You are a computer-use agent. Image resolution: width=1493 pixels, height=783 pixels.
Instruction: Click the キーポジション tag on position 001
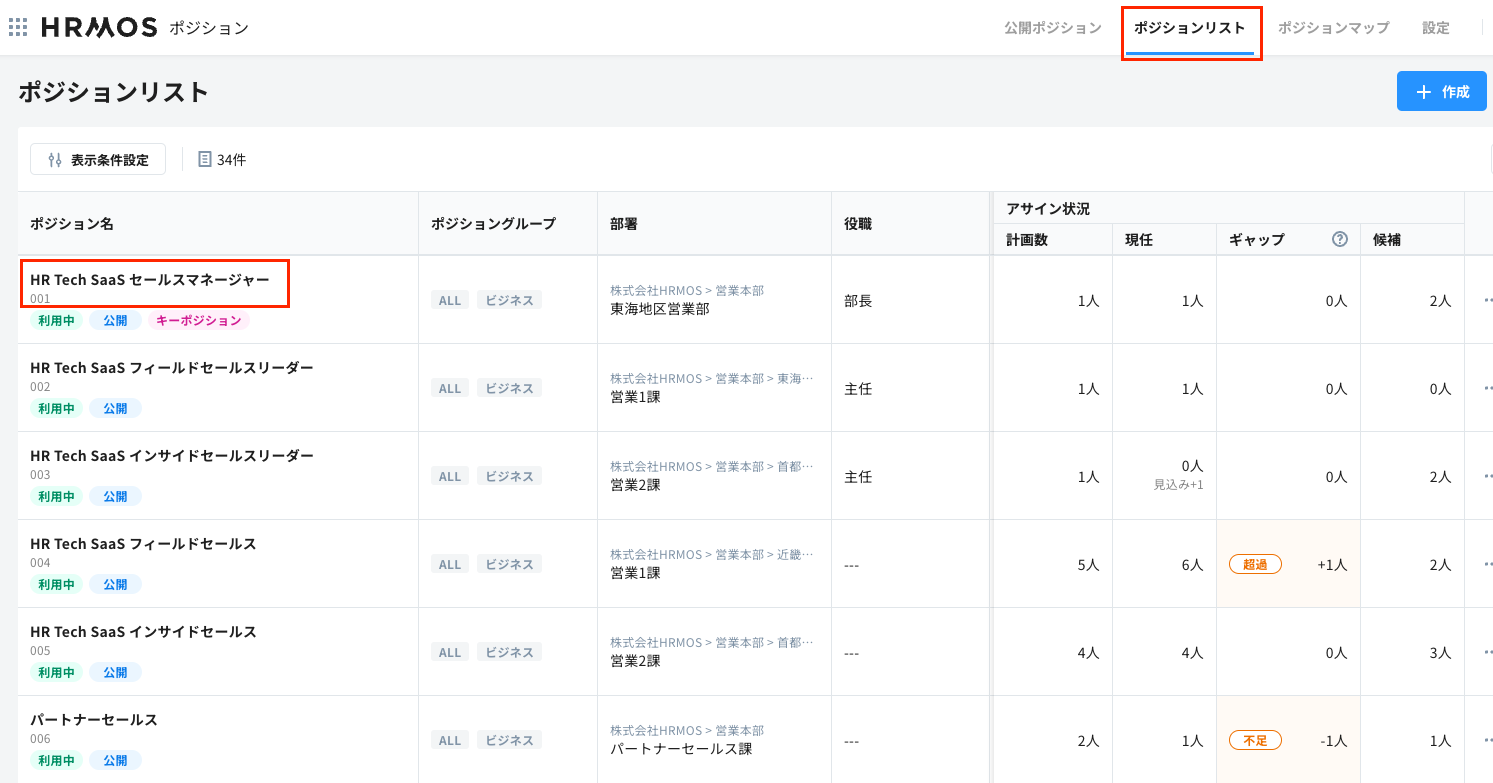pos(199,321)
